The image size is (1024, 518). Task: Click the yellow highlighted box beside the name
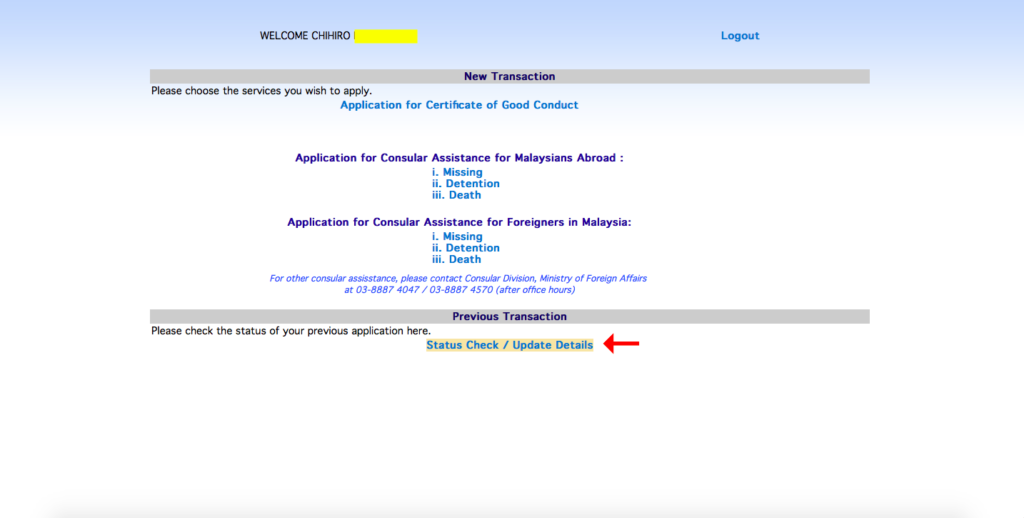pos(386,36)
